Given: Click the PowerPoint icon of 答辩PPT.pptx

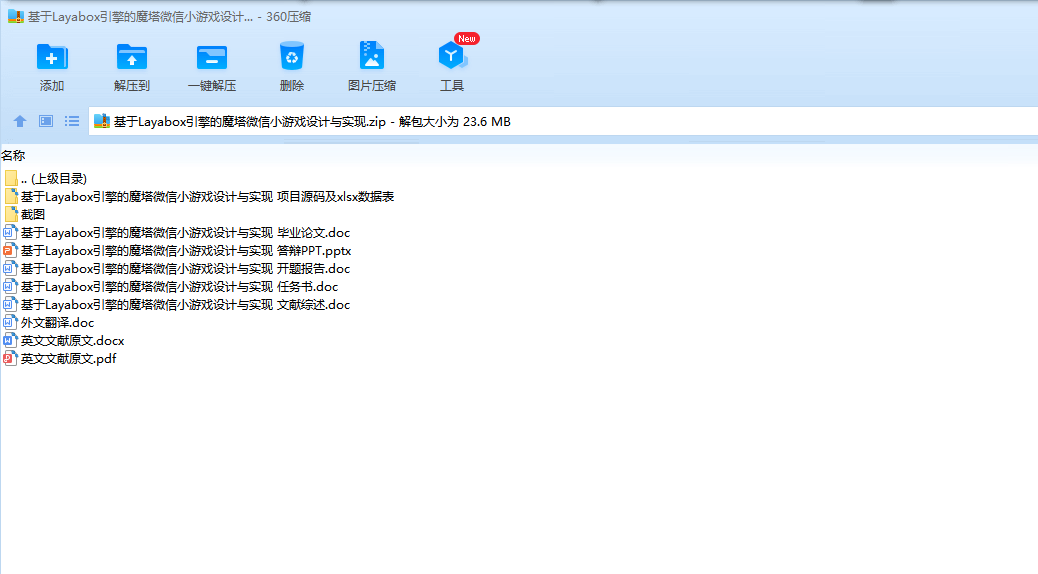Looking at the screenshot, I should click(10, 250).
